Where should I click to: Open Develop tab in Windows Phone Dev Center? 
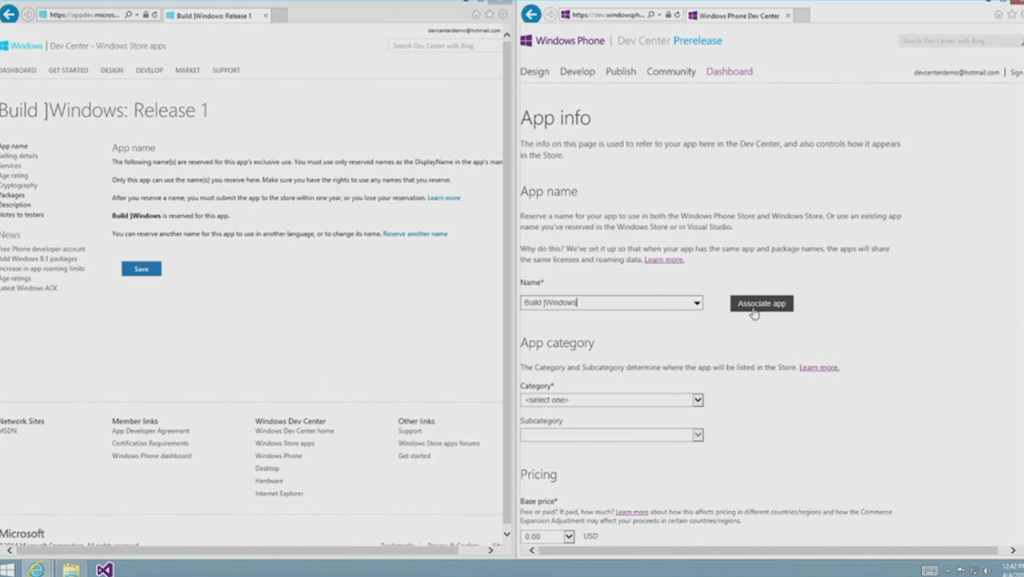[x=577, y=72]
